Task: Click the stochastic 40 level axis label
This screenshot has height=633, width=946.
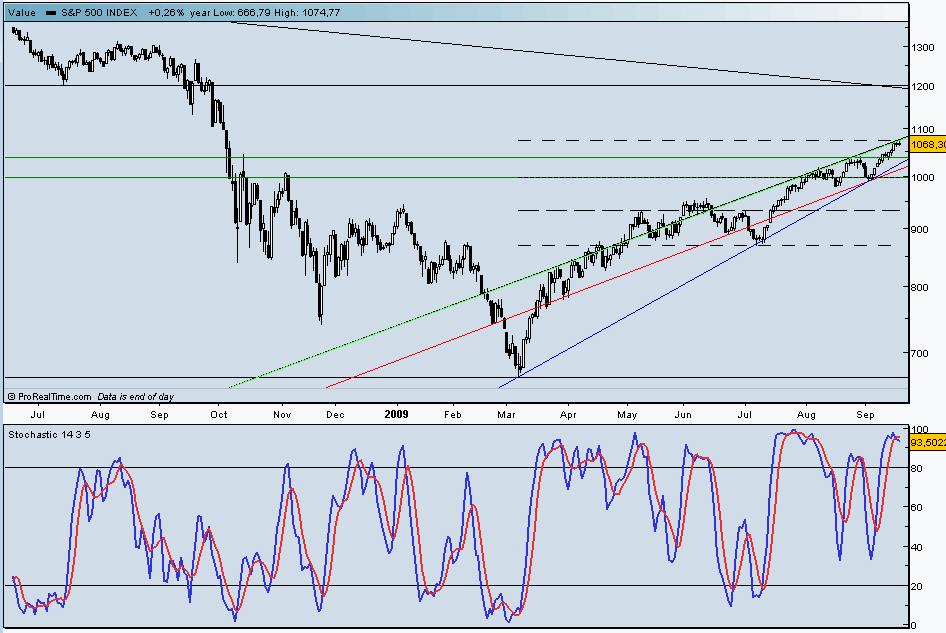Action: pos(916,547)
